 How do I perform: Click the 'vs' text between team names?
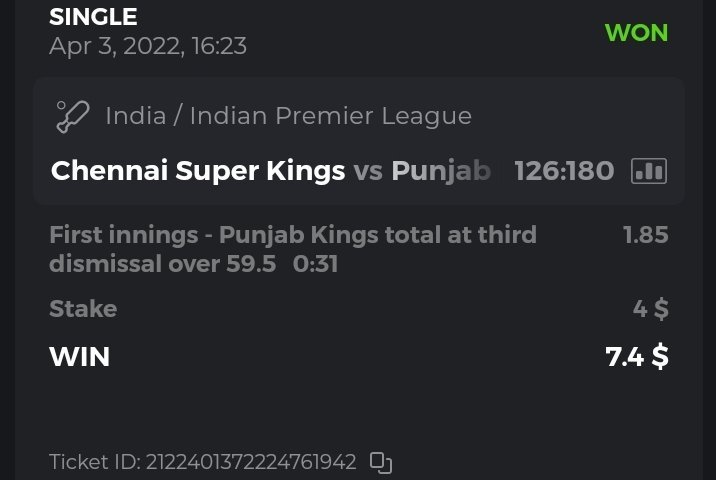coord(368,171)
